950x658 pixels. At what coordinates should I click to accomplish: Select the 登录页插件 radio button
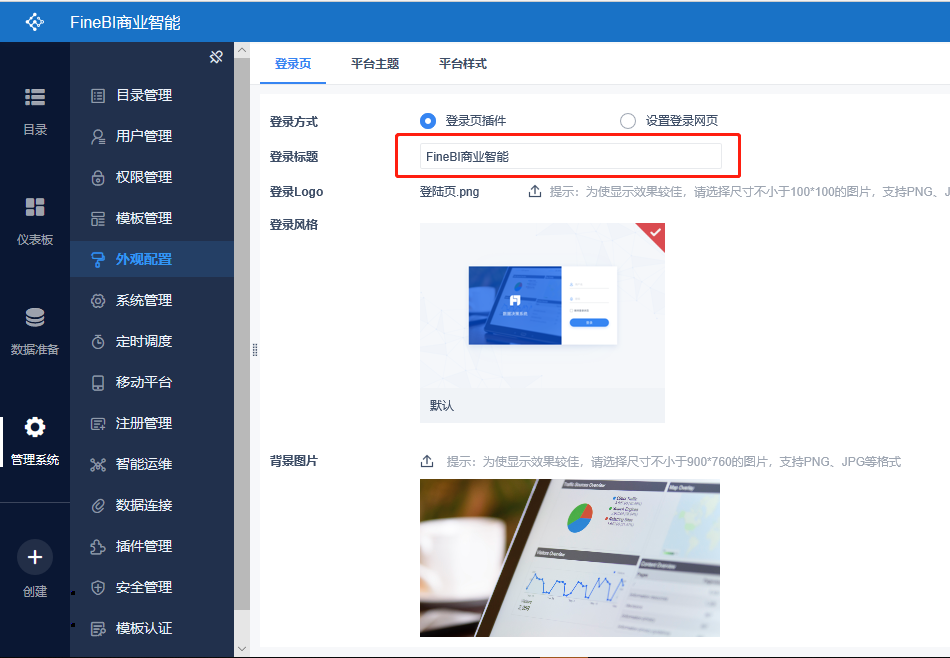pos(428,121)
